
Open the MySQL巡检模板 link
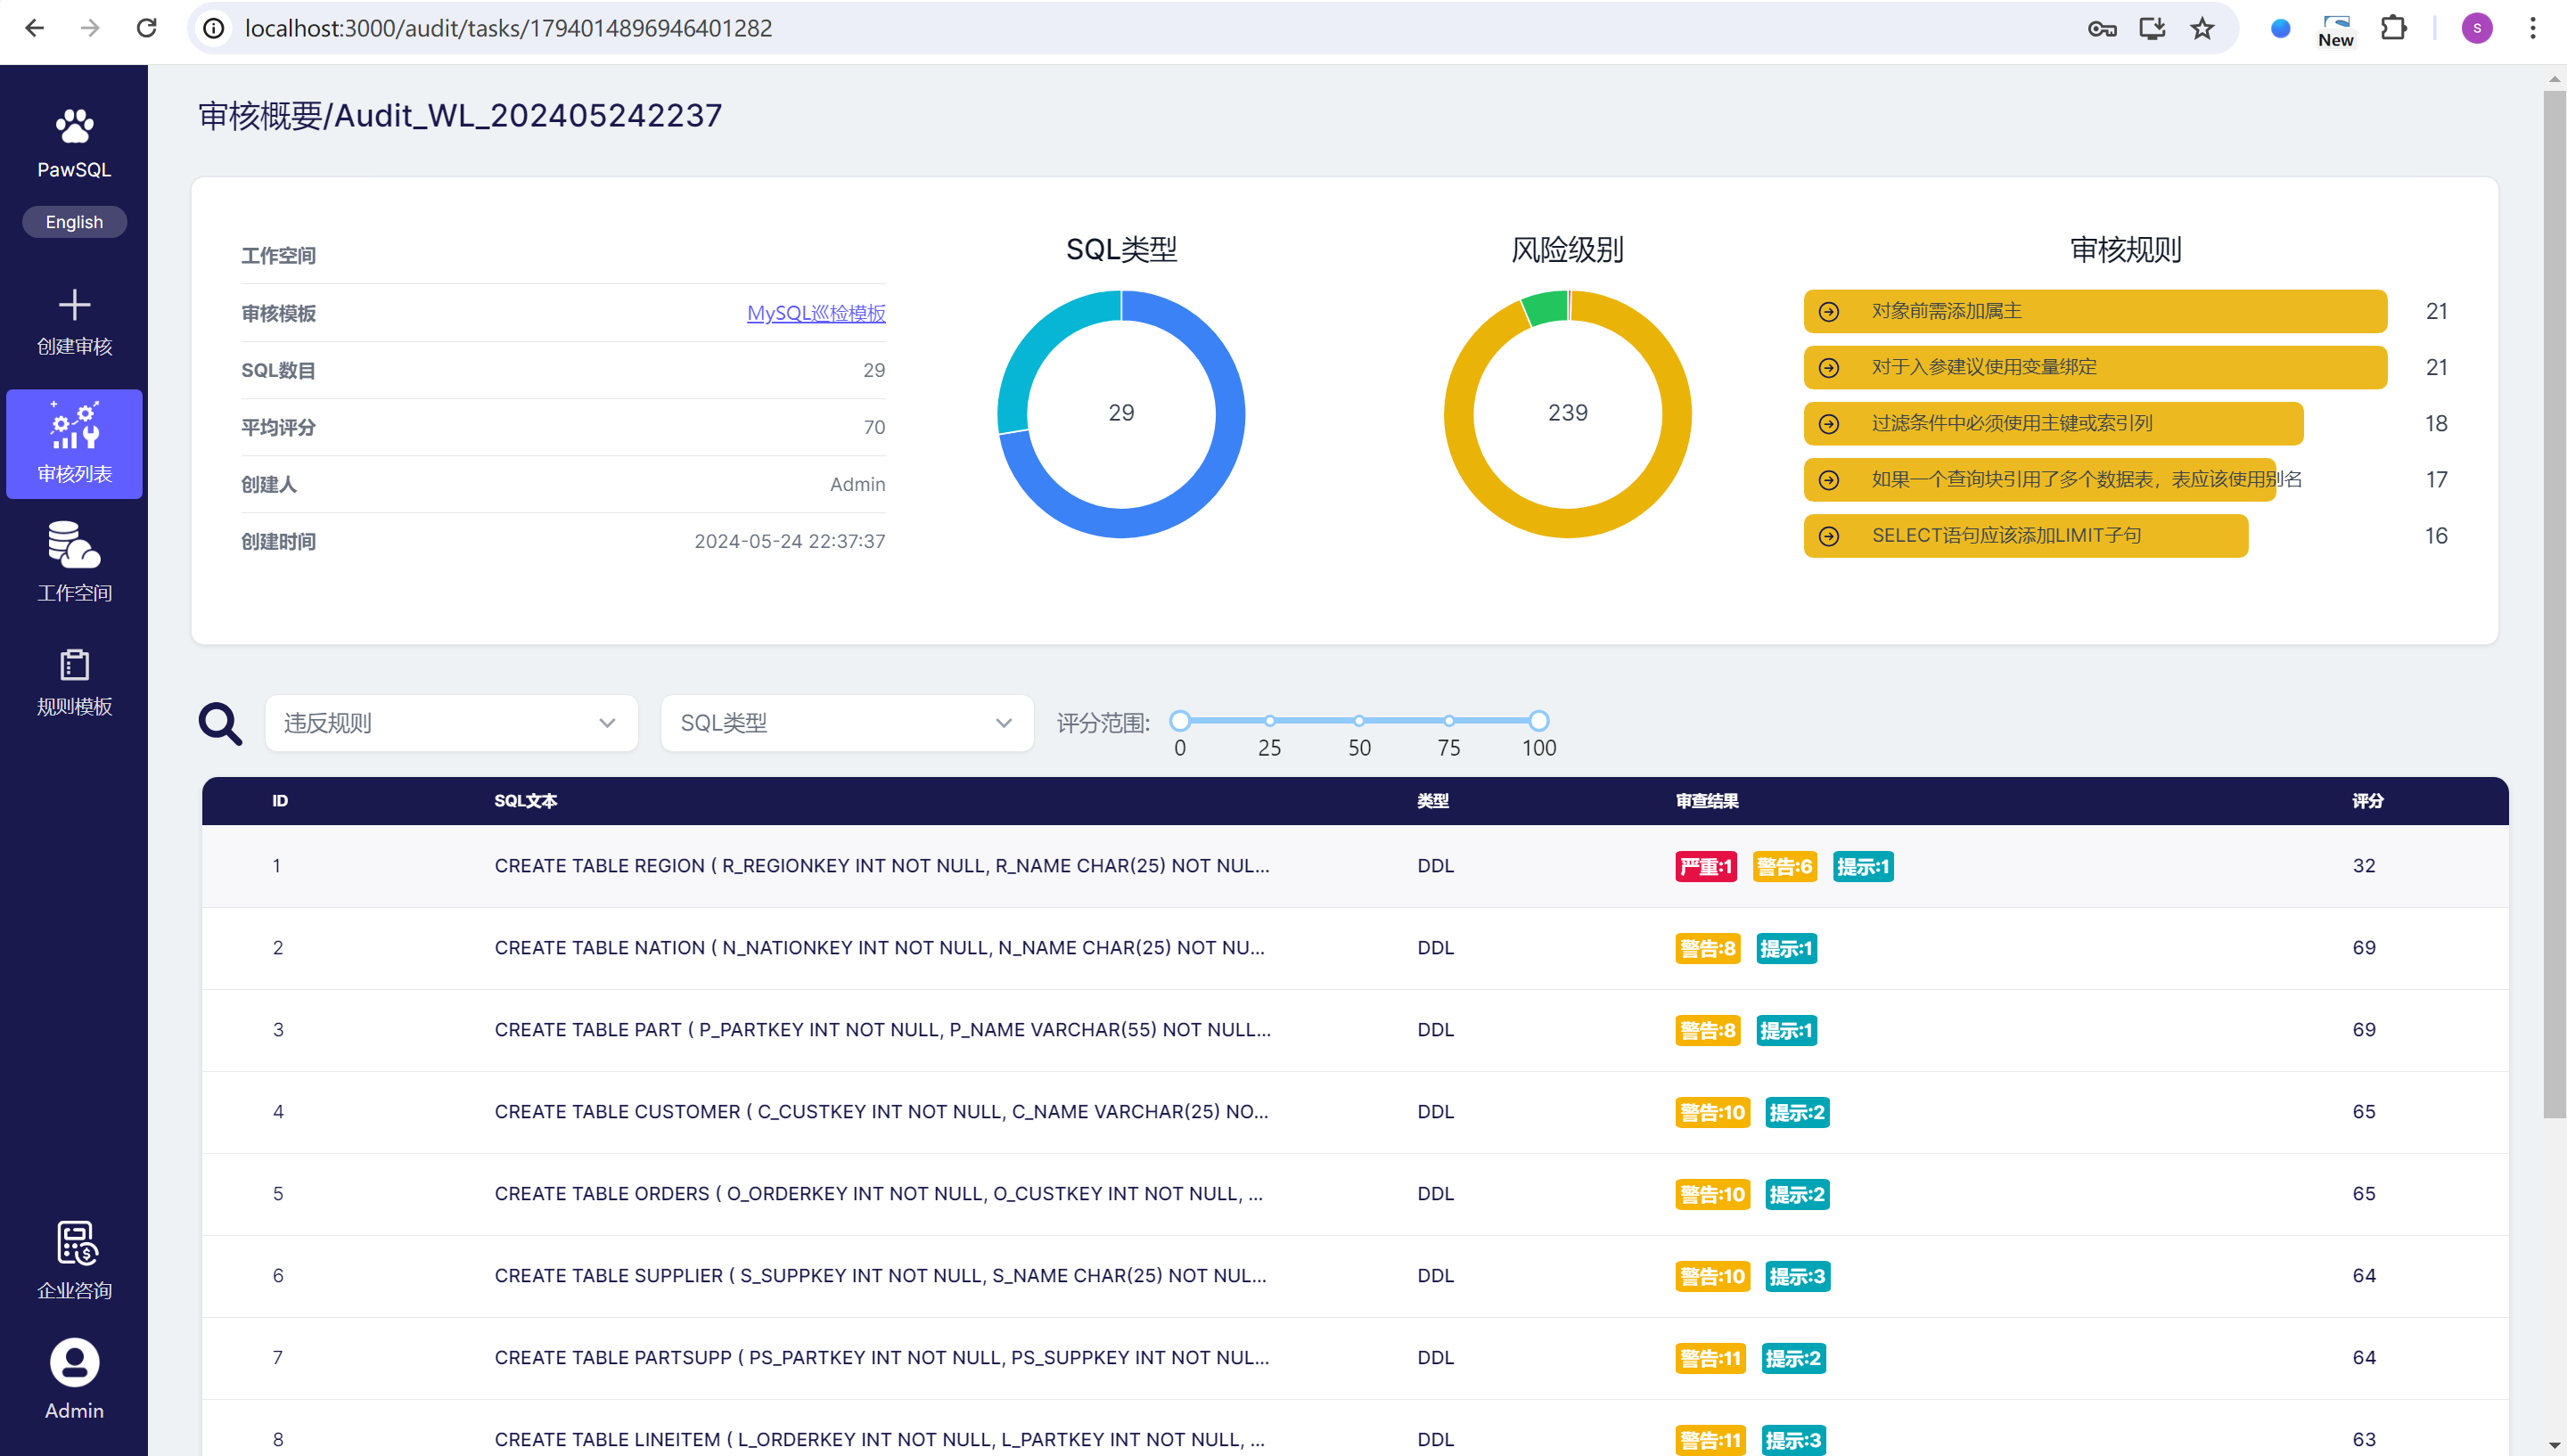click(x=816, y=313)
